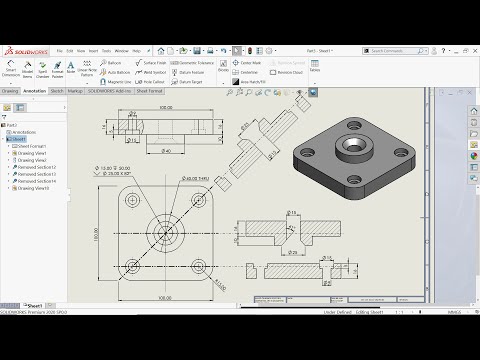Open the Tools menu

(x=106, y=51)
